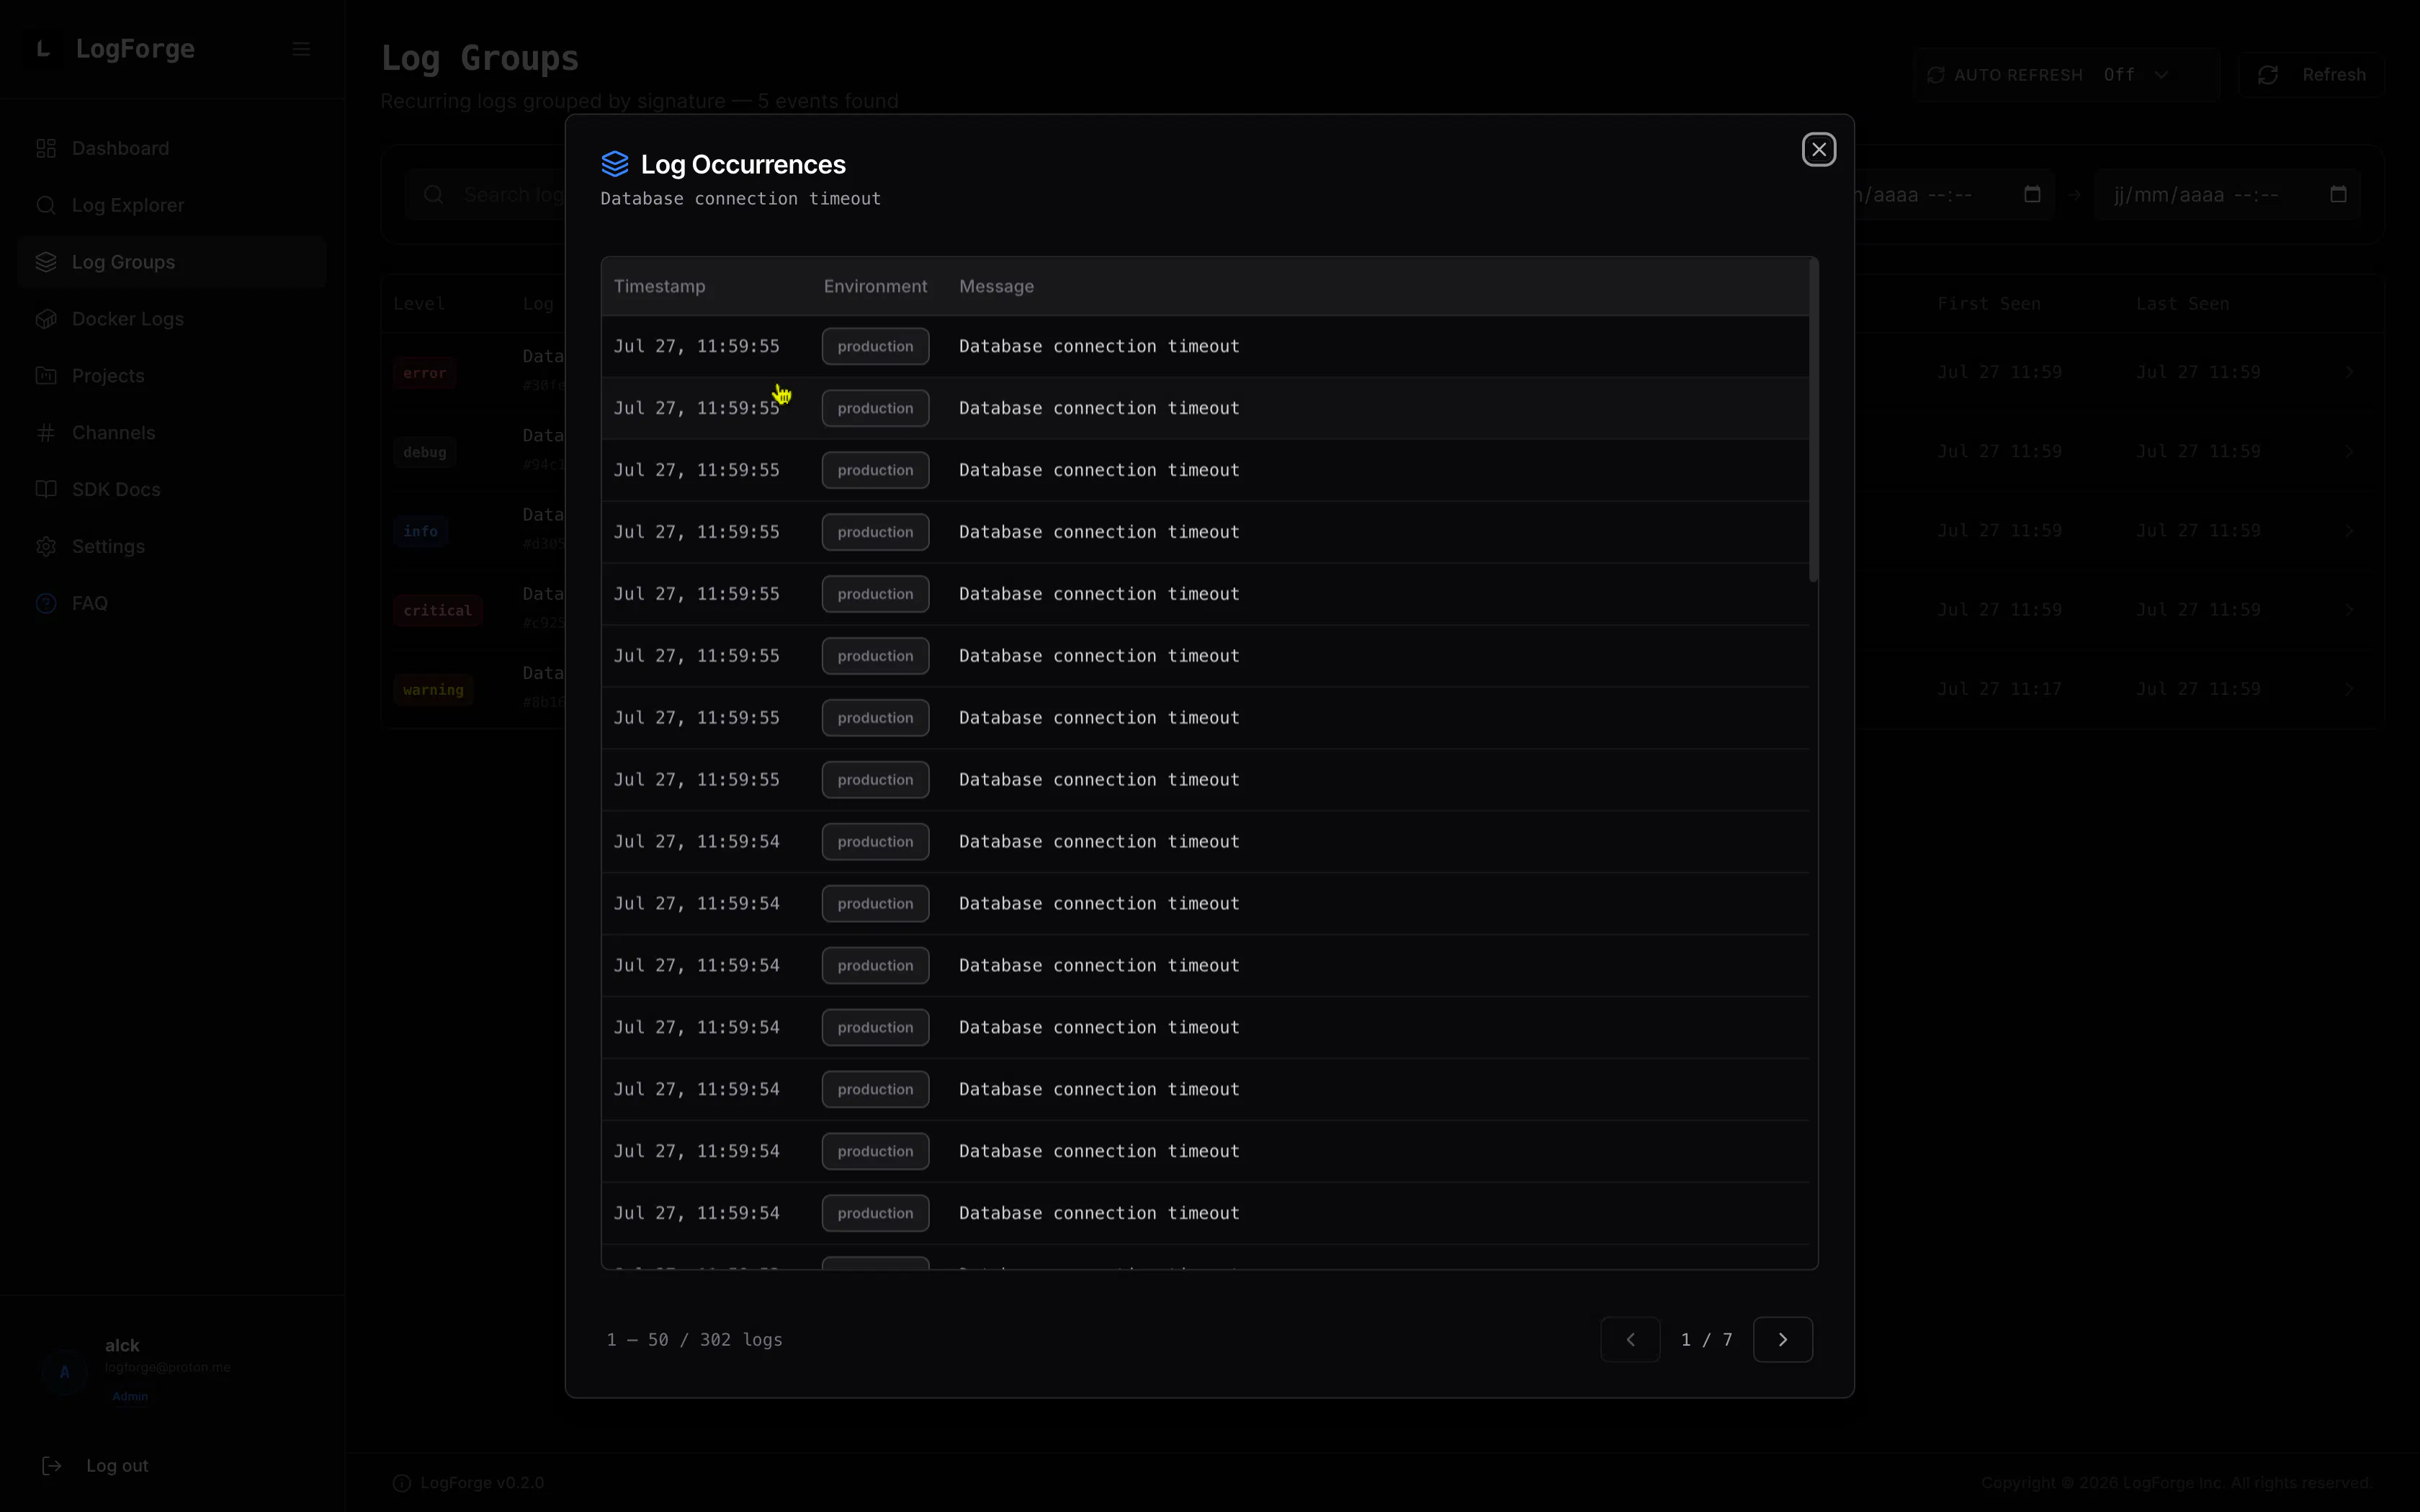Open Projects in the sidebar
Screen dimensions: 2420x1512
click(172, 376)
